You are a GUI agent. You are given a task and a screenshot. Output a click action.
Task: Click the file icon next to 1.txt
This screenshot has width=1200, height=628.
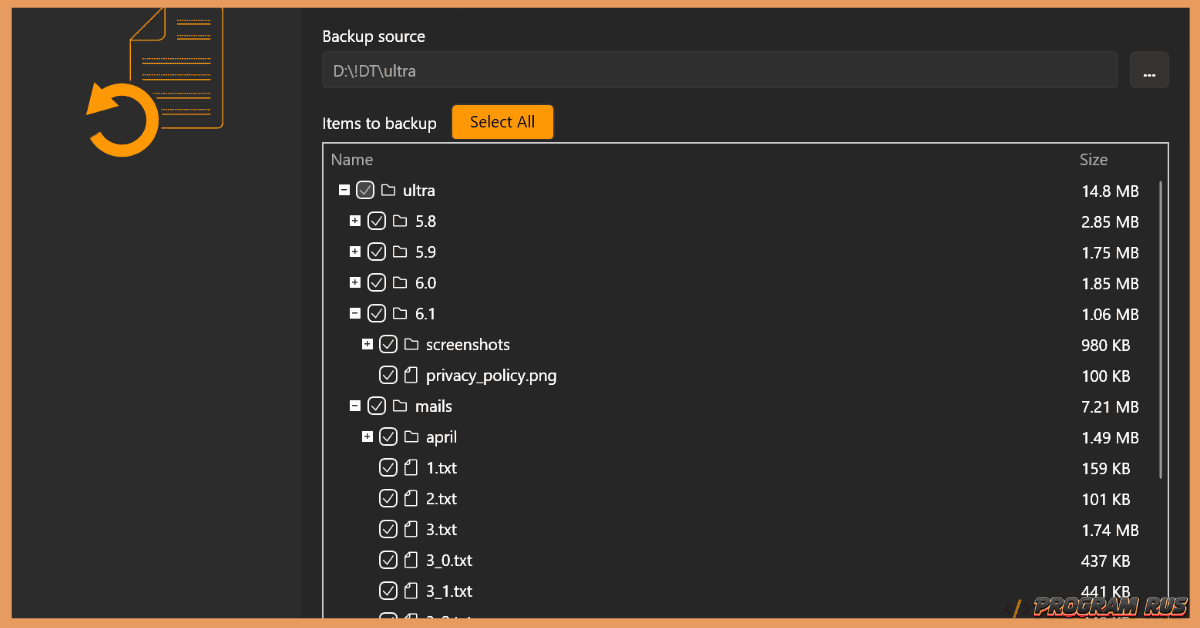pyautogui.click(x=410, y=467)
